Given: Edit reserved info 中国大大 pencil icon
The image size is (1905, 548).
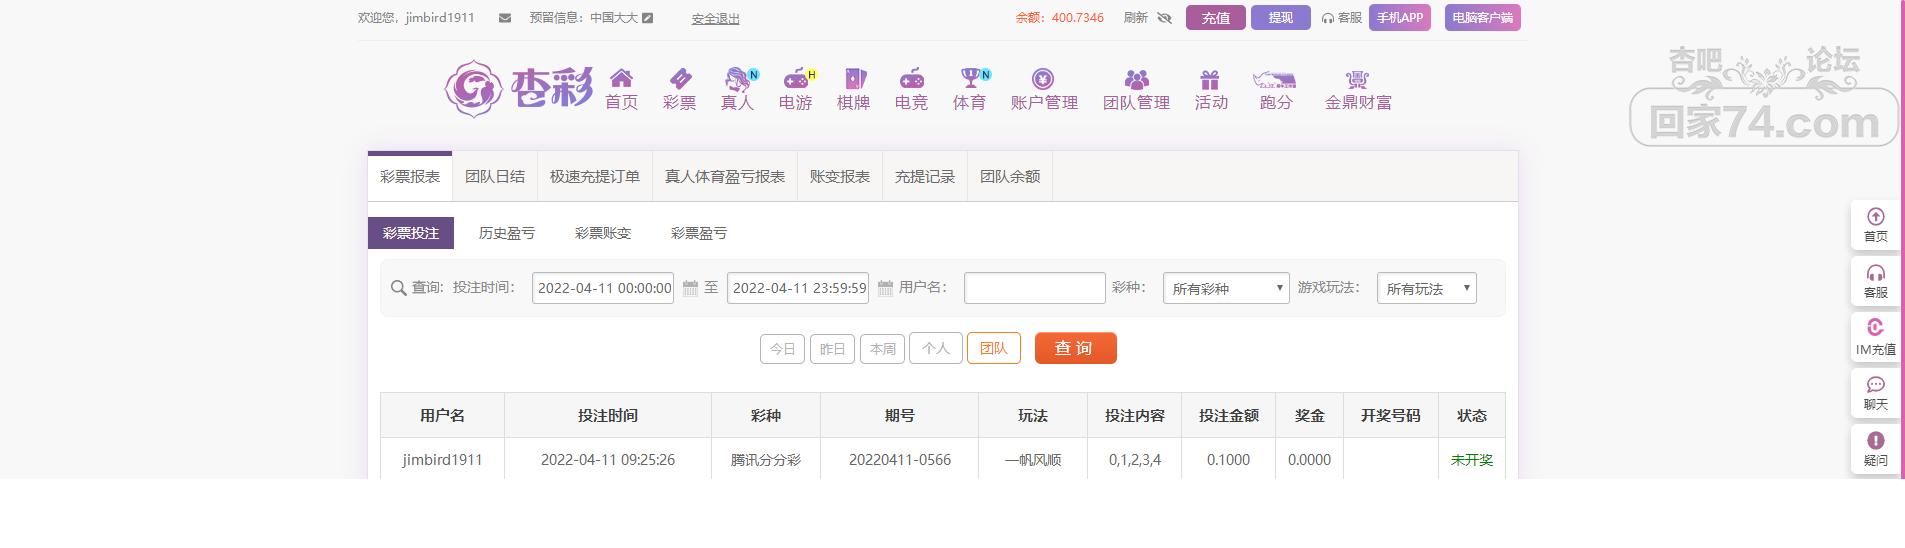Looking at the screenshot, I should 648,18.
